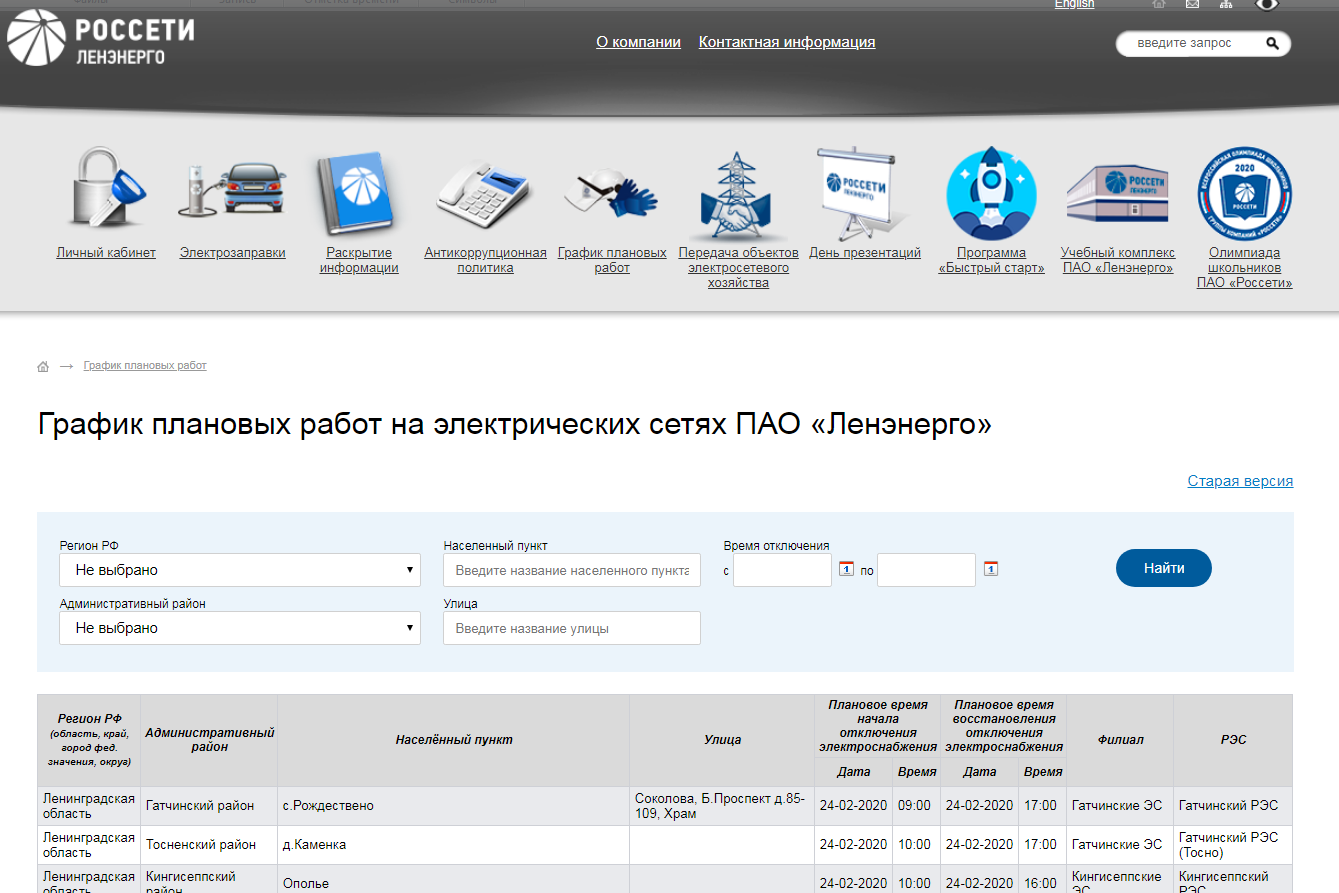Open the end date calendar icon
Image resolution: width=1339 pixels, height=893 pixels.
tap(991, 569)
